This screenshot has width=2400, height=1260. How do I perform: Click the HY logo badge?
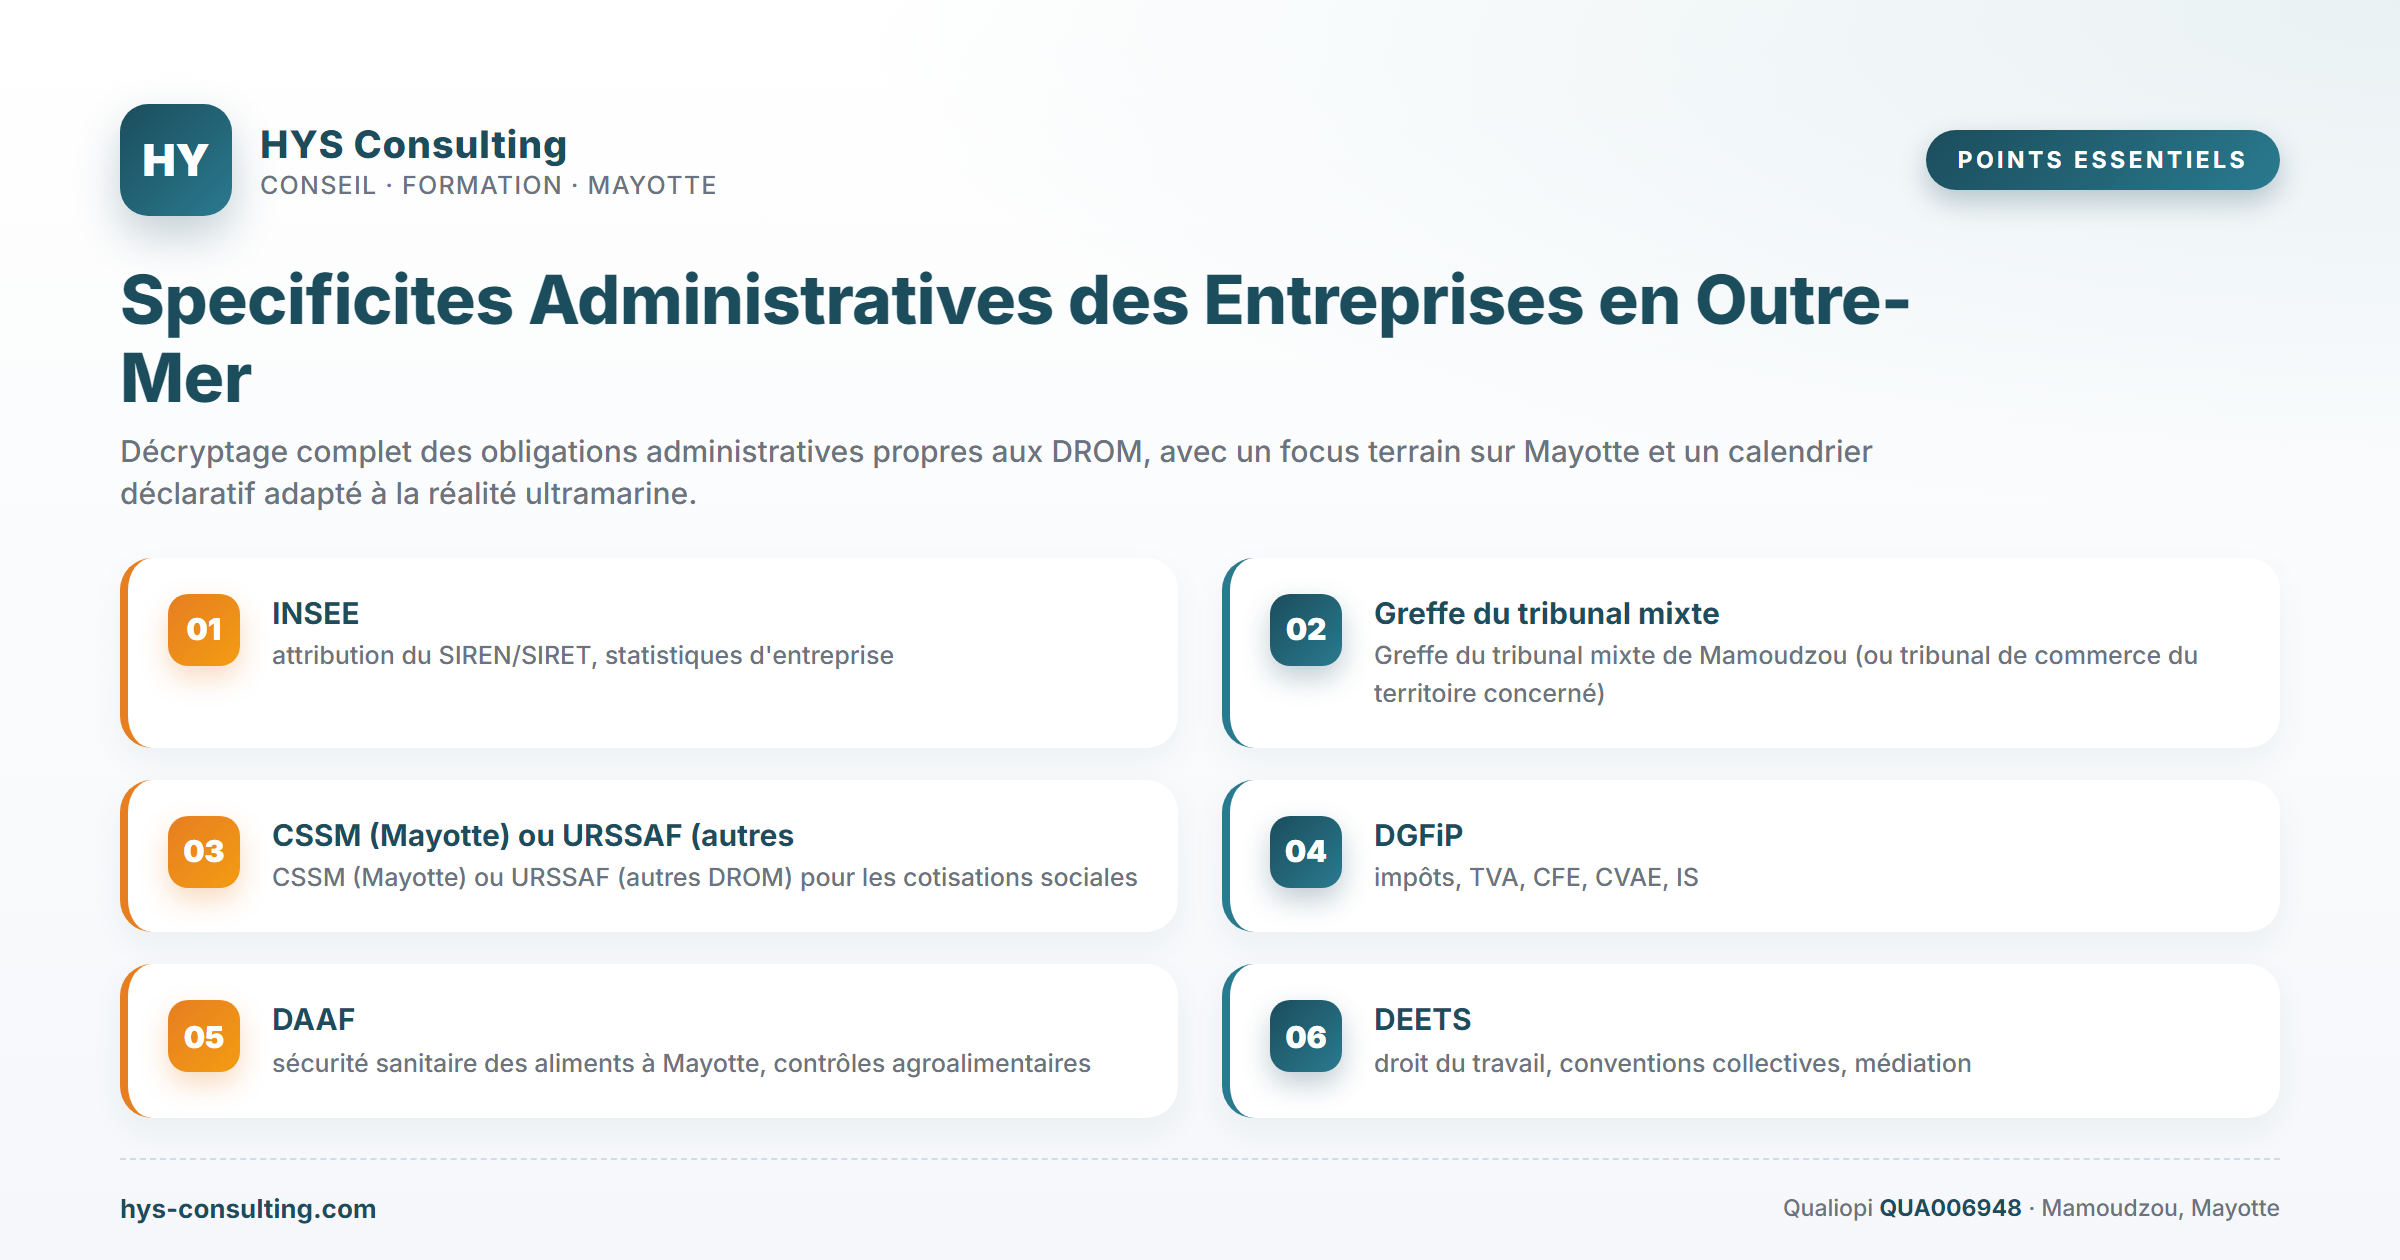click(176, 160)
